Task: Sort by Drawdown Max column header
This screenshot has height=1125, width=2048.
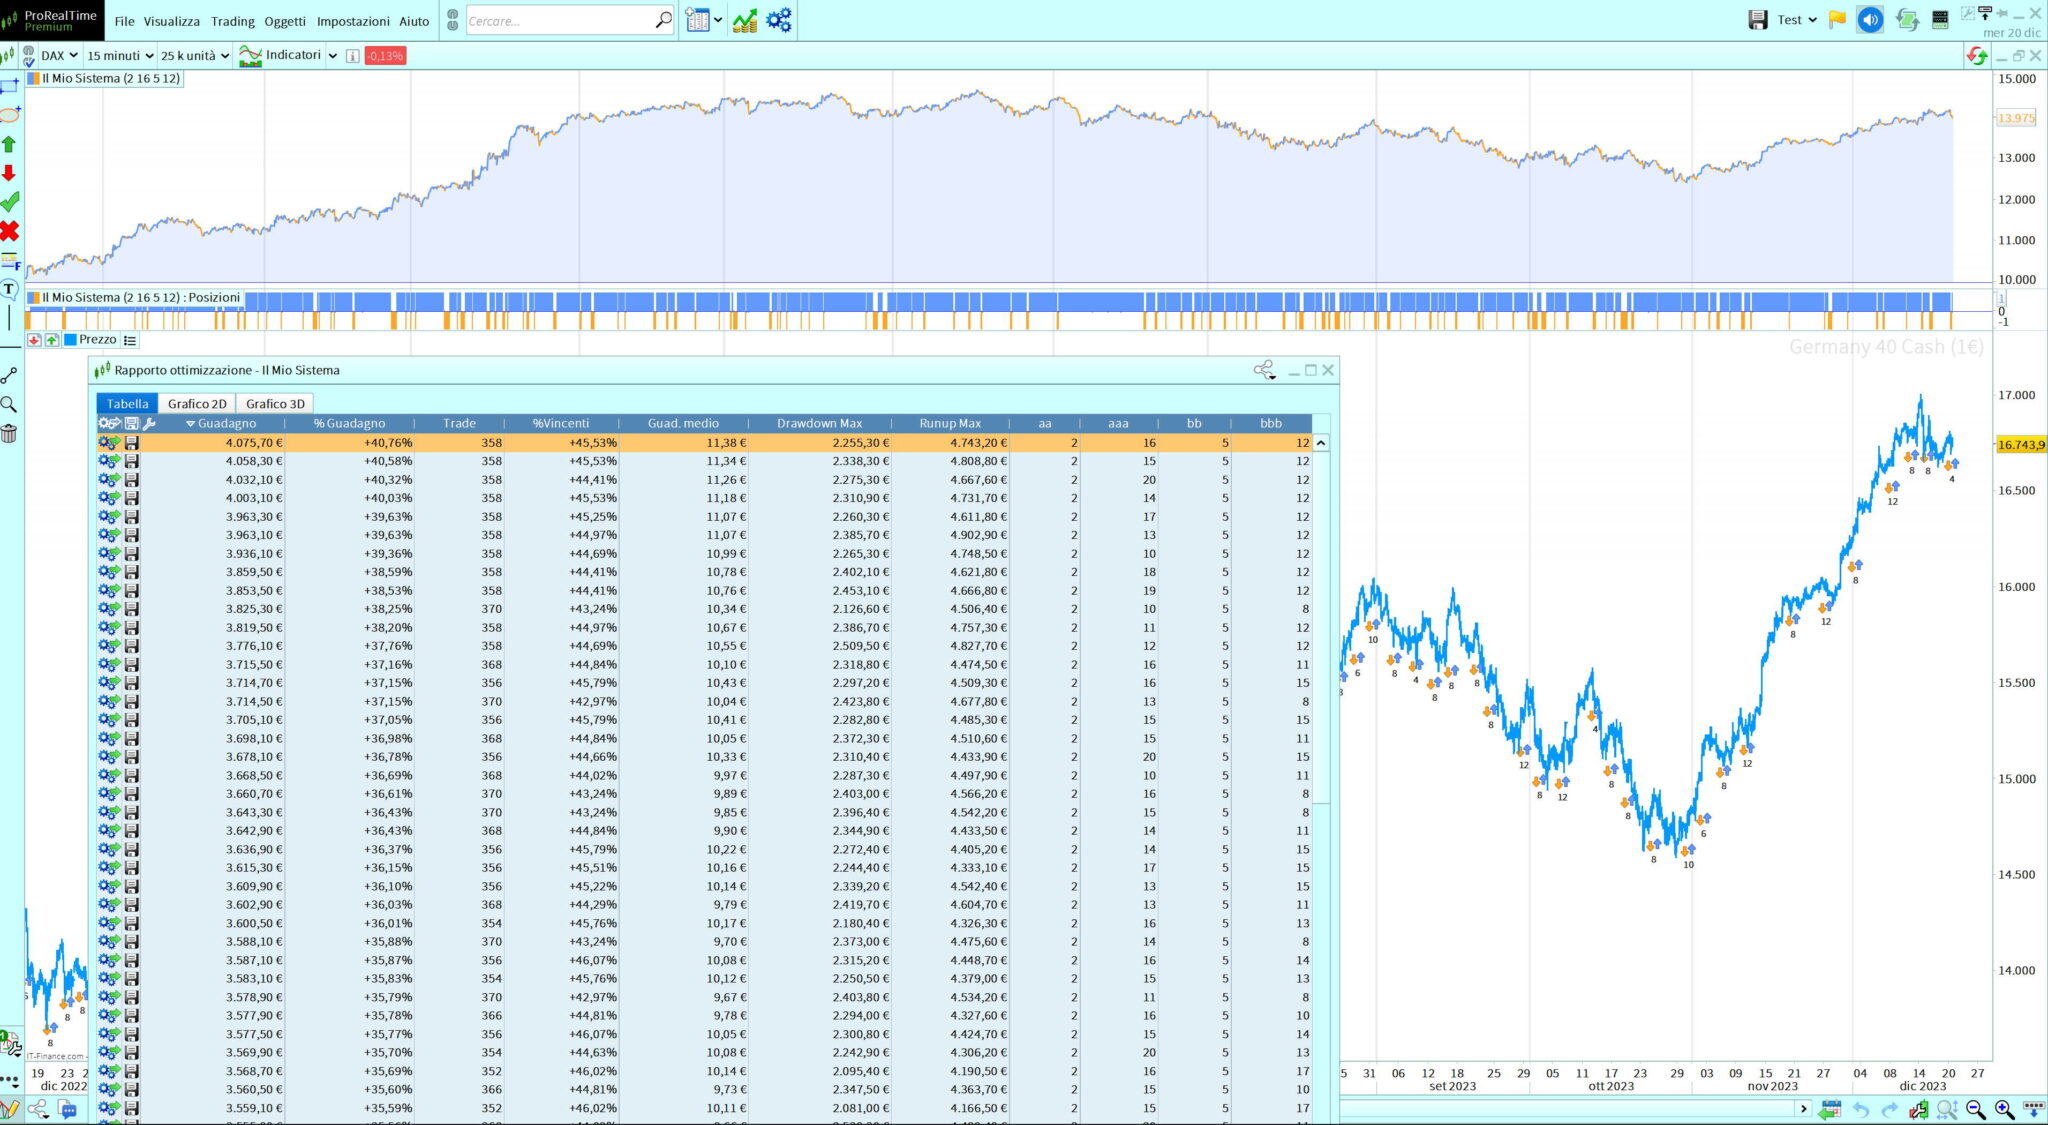Action: [x=819, y=423]
